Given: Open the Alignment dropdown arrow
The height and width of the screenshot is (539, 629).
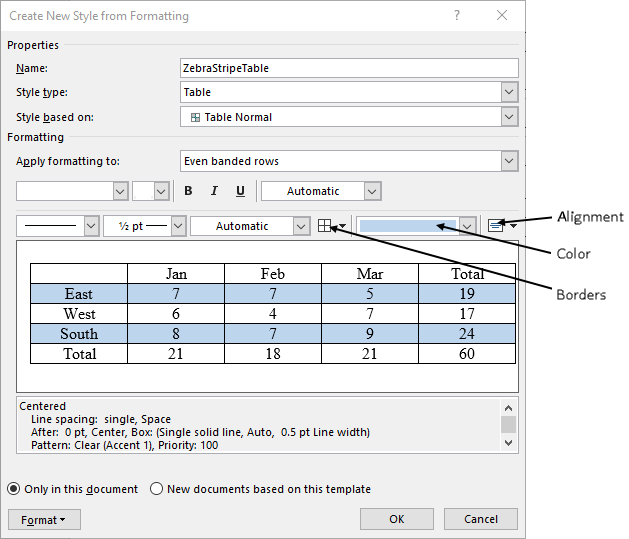Looking at the screenshot, I should coord(513,226).
